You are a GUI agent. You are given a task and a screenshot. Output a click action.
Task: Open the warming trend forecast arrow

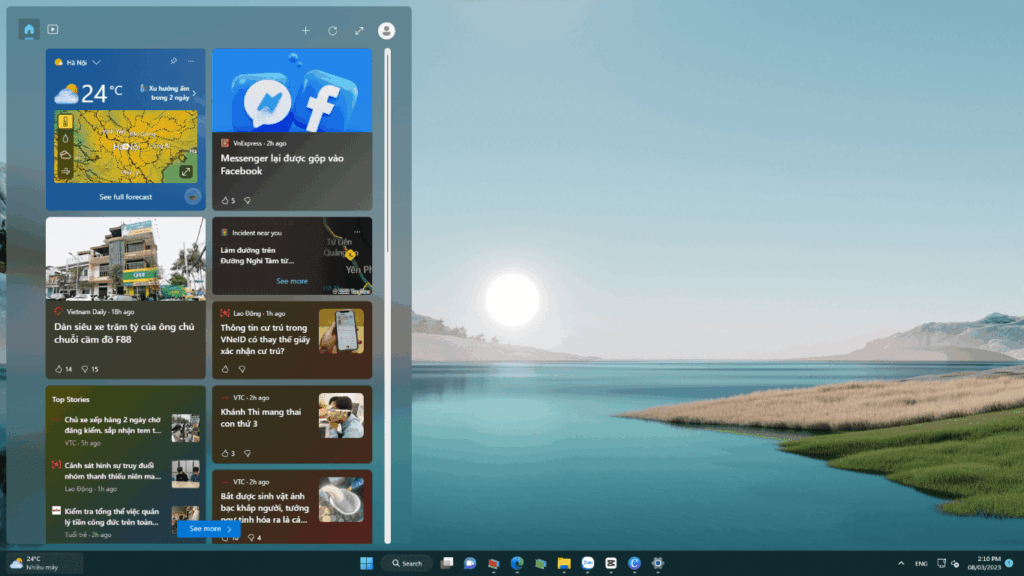194,93
